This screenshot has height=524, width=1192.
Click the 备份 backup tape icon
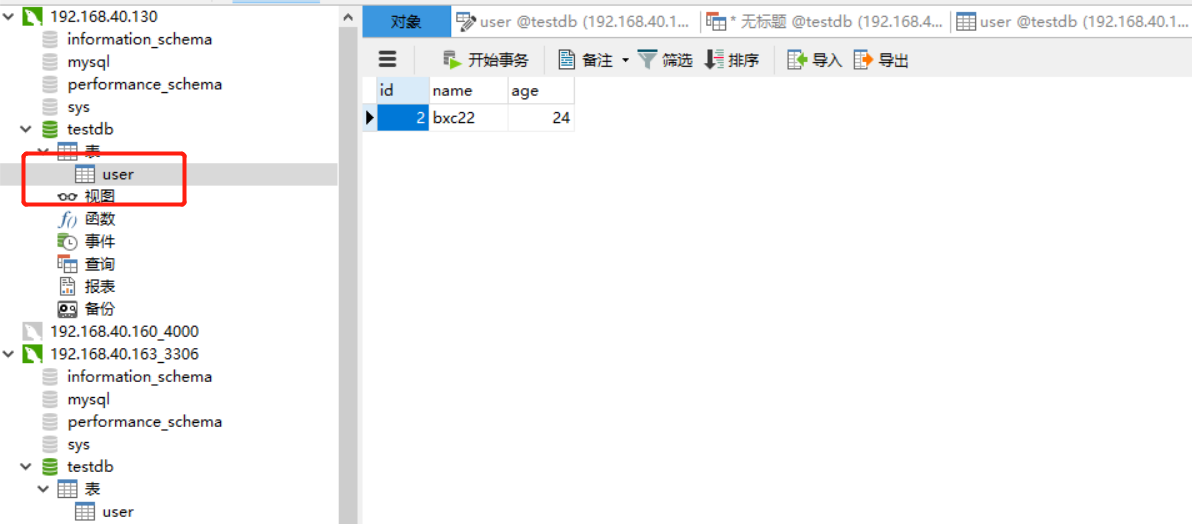pos(68,310)
